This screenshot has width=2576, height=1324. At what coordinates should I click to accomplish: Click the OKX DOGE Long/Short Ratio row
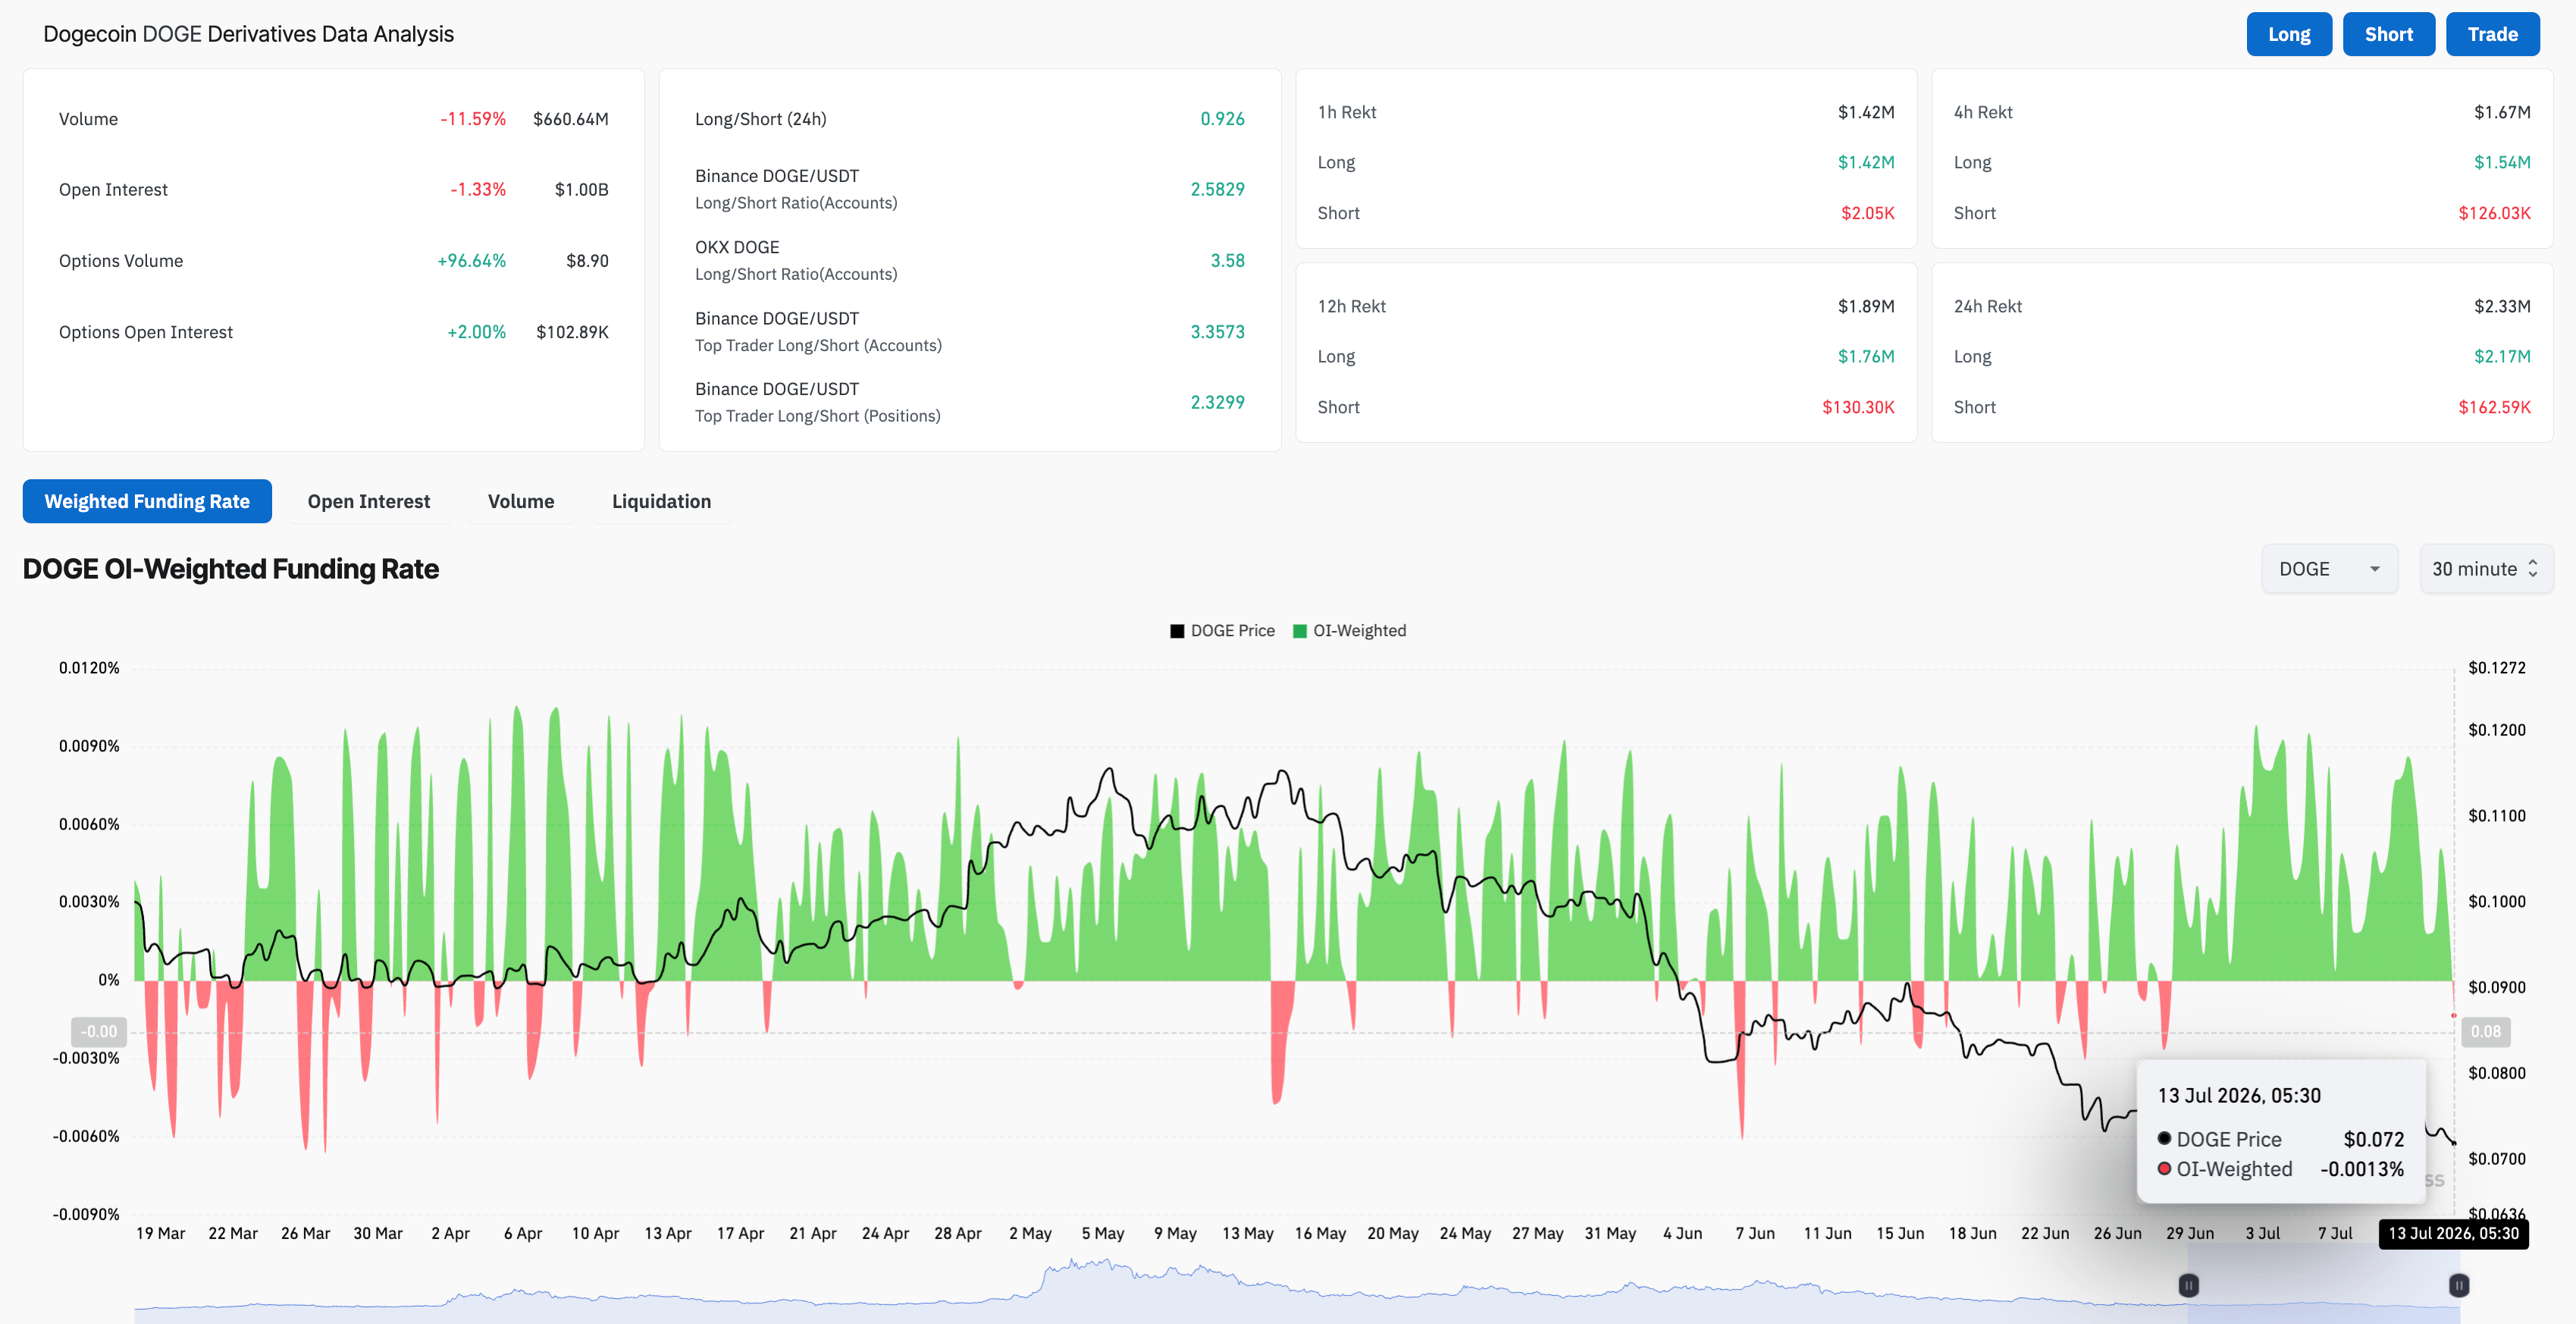969,260
